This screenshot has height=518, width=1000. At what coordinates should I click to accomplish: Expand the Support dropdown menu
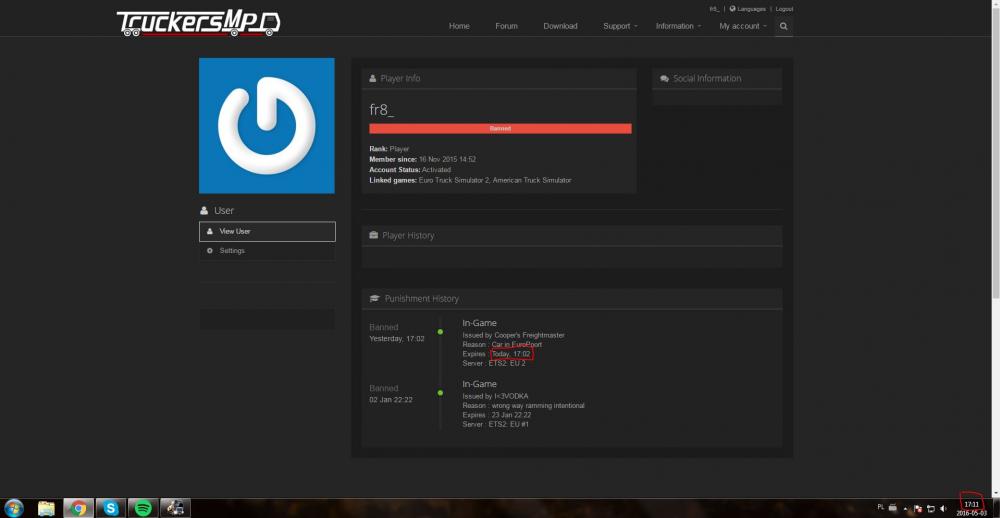(620, 26)
